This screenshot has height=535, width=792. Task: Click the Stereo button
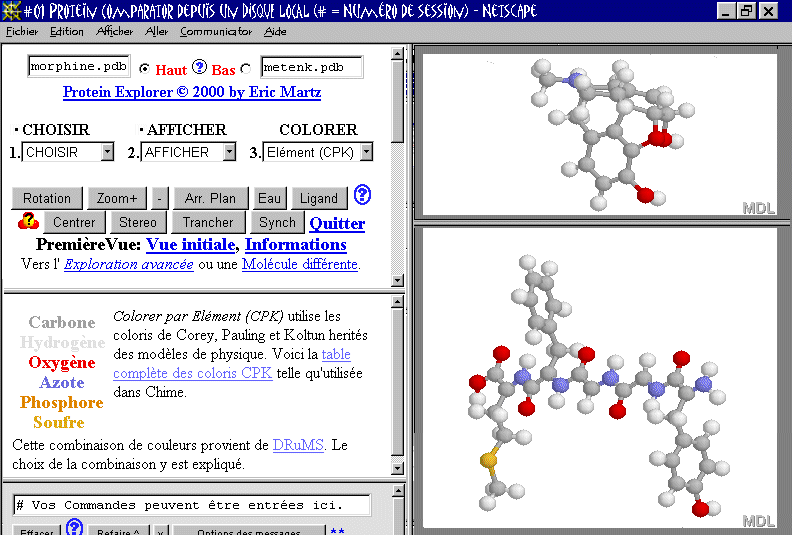(x=137, y=222)
